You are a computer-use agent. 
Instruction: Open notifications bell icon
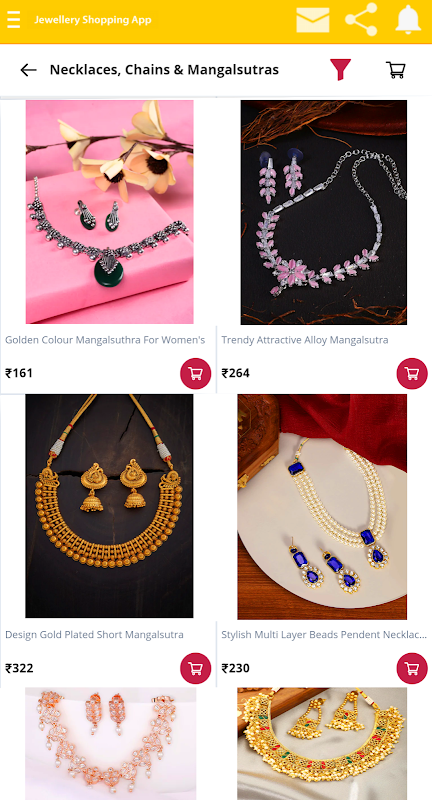(x=408, y=20)
